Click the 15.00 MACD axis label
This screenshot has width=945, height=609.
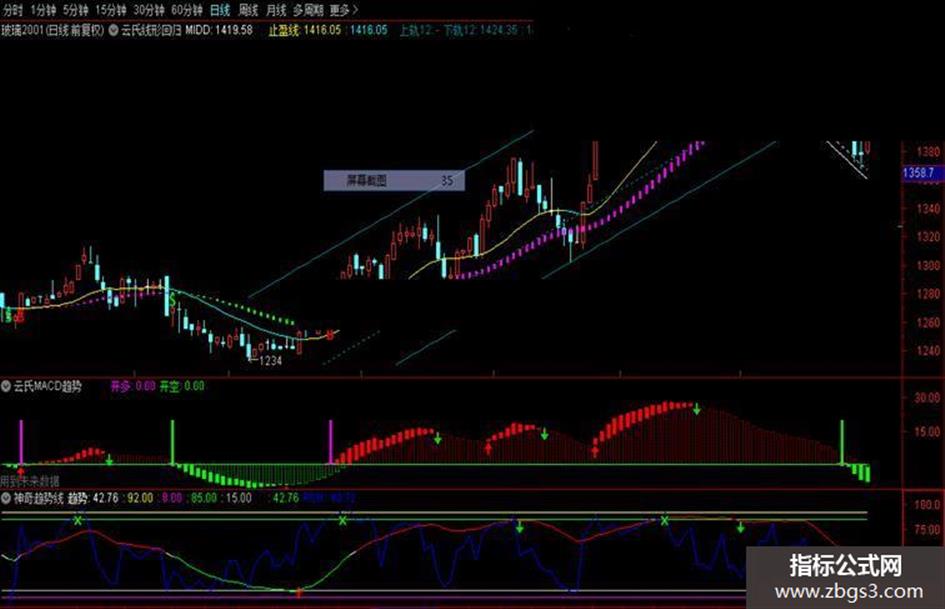point(927,432)
